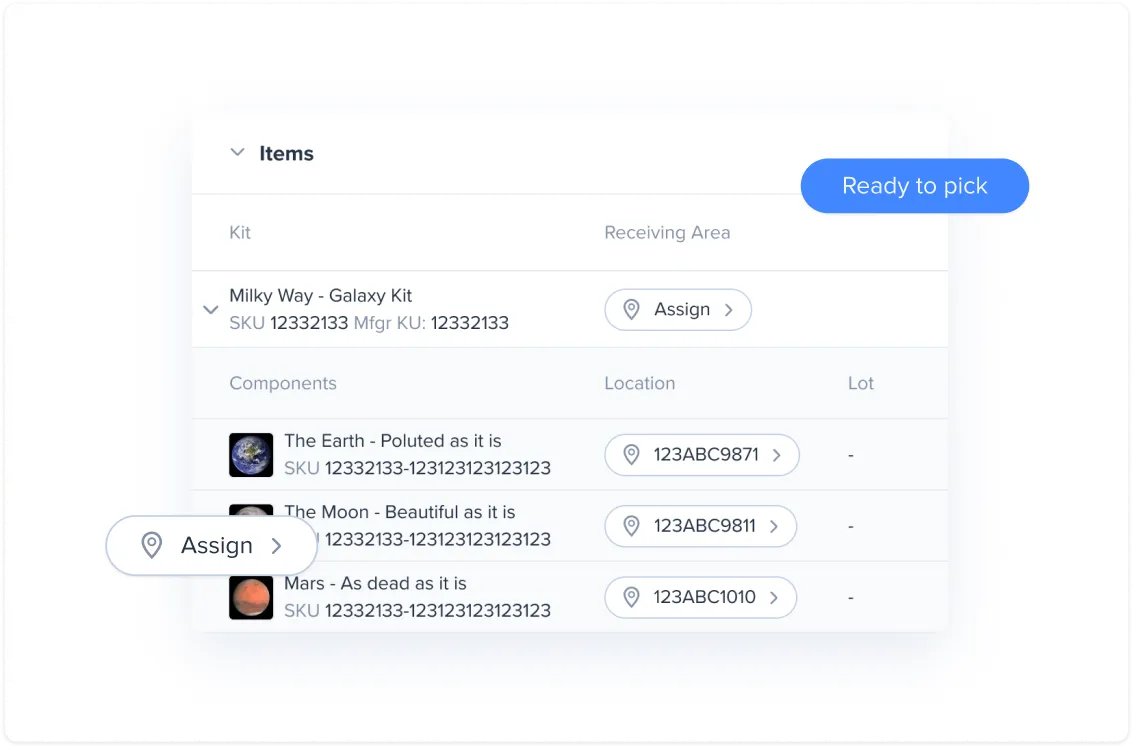Click the Location column header
Image resolution: width=1134 pixels, height=748 pixels.
tap(639, 383)
